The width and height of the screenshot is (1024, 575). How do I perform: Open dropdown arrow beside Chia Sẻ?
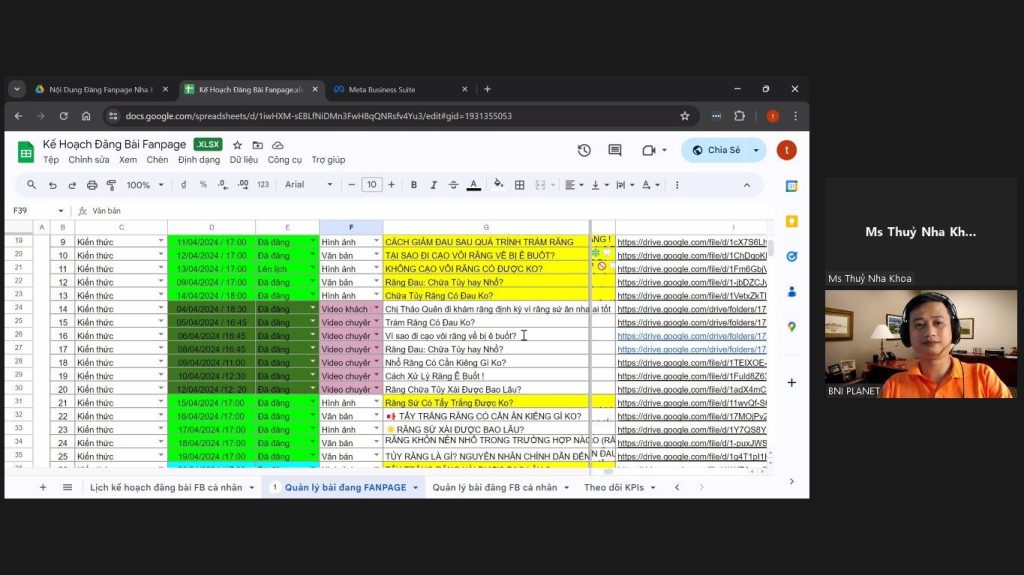pyautogui.click(x=756, y=150)
